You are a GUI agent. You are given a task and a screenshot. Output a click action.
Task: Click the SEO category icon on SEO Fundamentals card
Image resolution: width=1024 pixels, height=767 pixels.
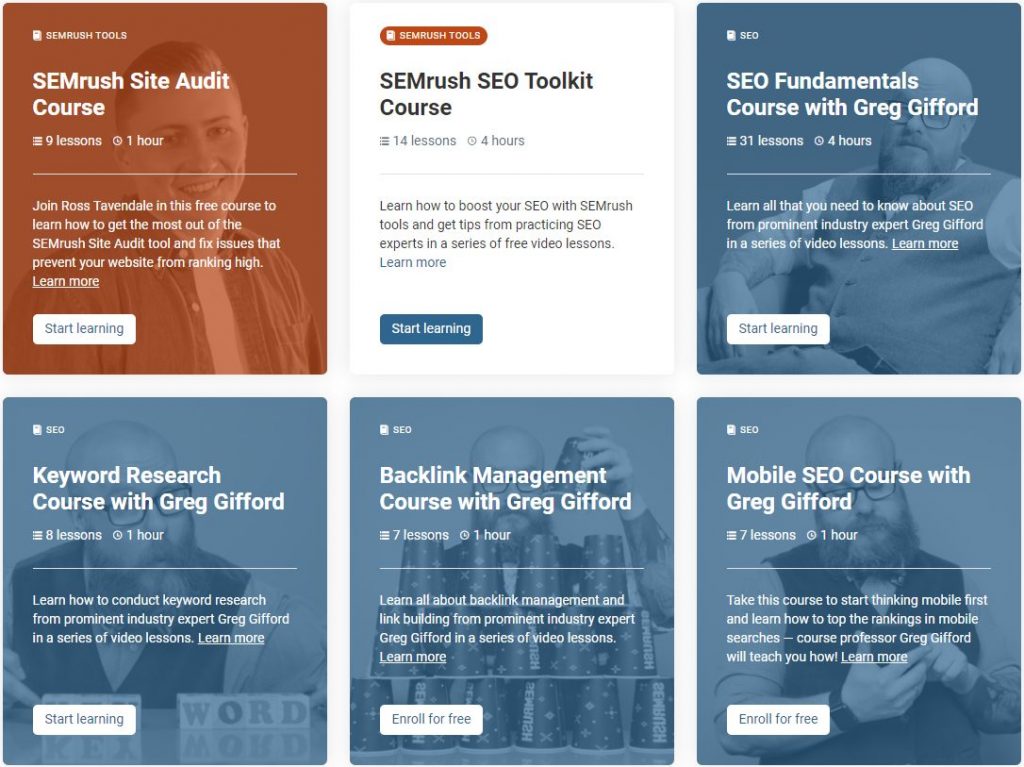pyautogui.click(x=731, y=35)
